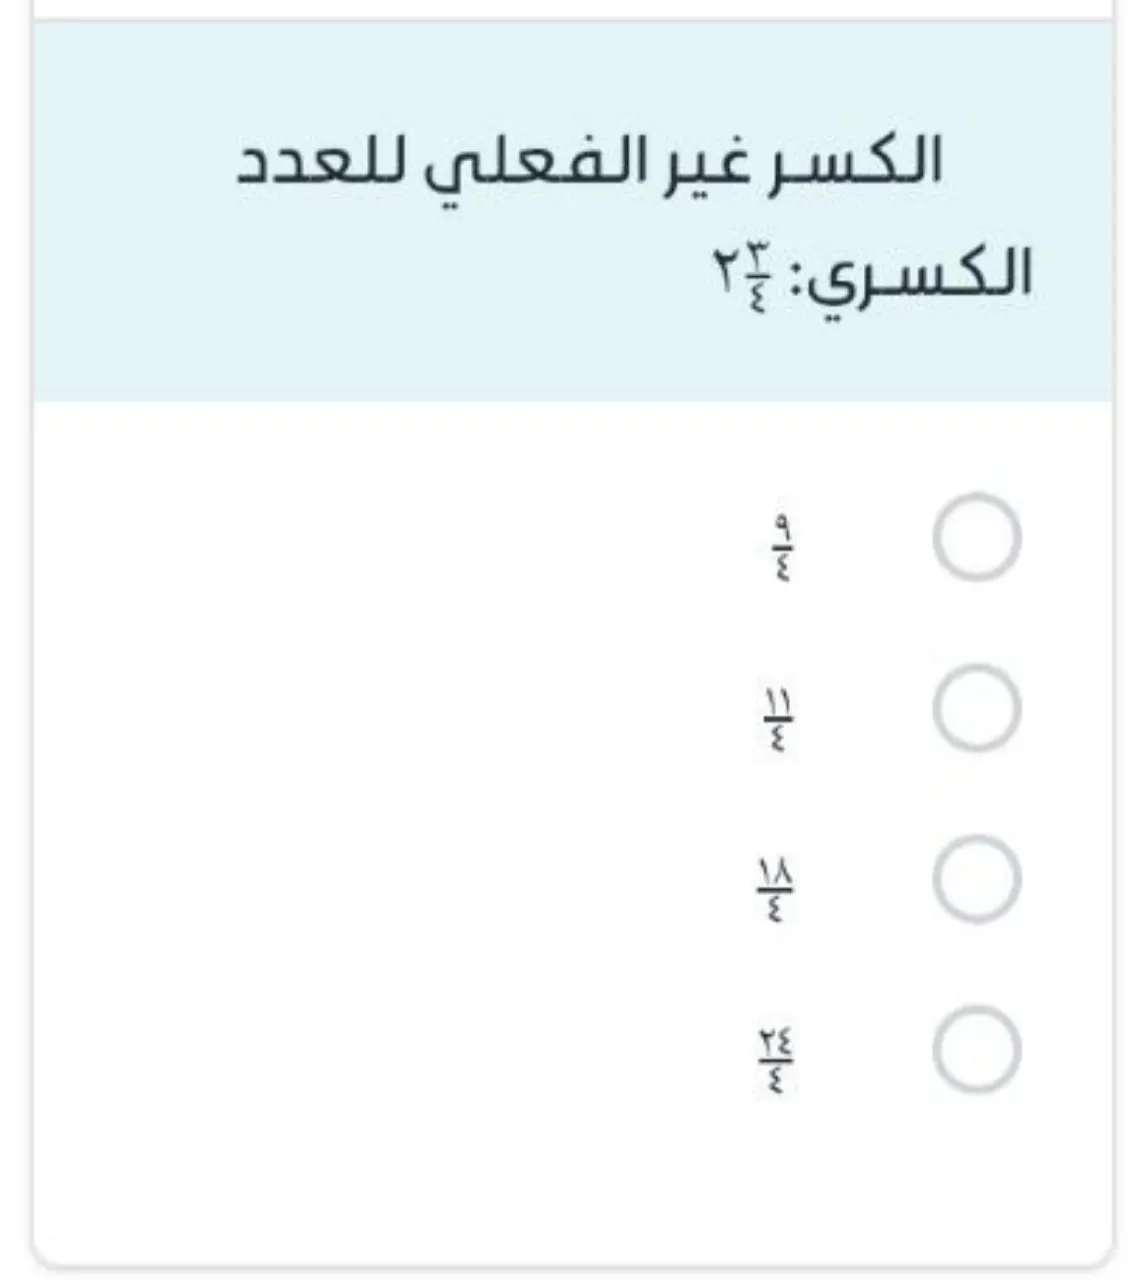Click the white strip above question header
Viewport: 1142px width, 1280px height.
pos(571,8)
